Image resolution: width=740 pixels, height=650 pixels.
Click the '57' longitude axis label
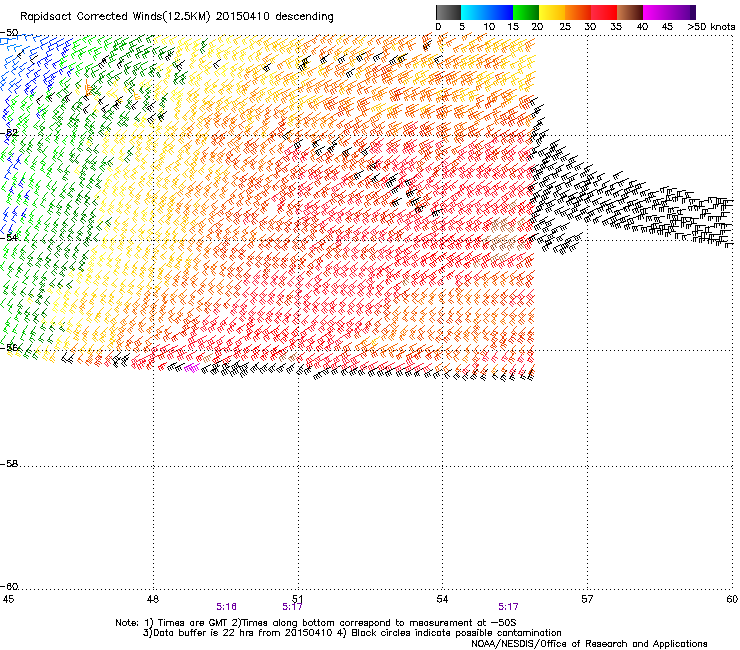click(587, 599)
